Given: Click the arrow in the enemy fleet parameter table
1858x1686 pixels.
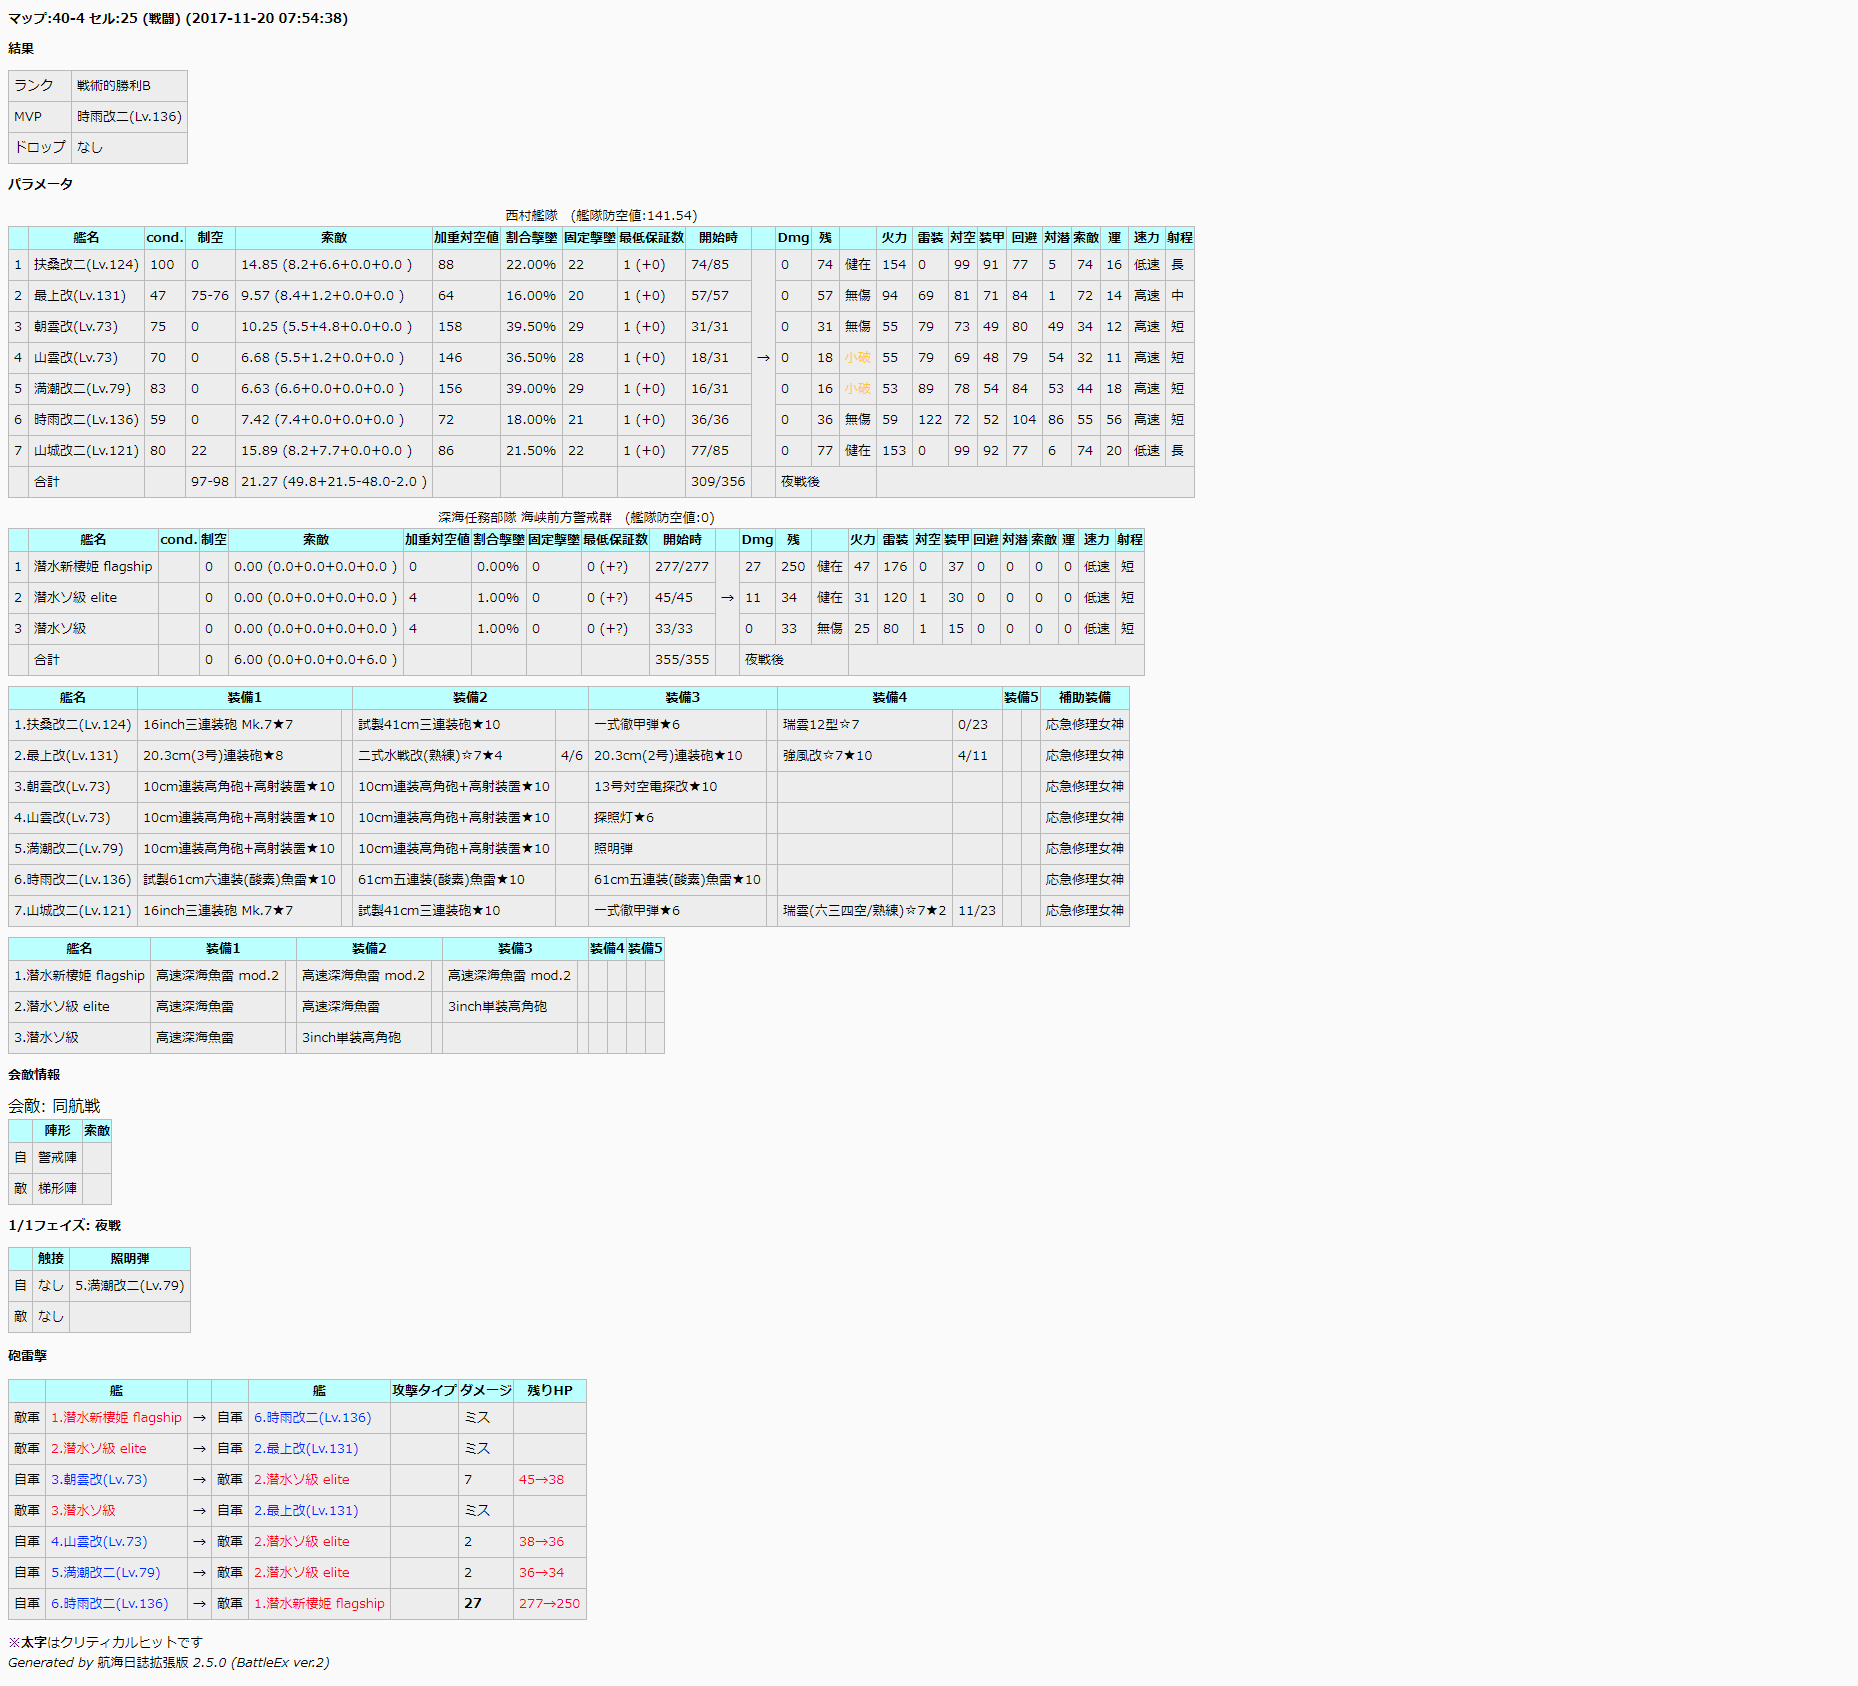Looking at the screenshot, I should pos(727,598).
